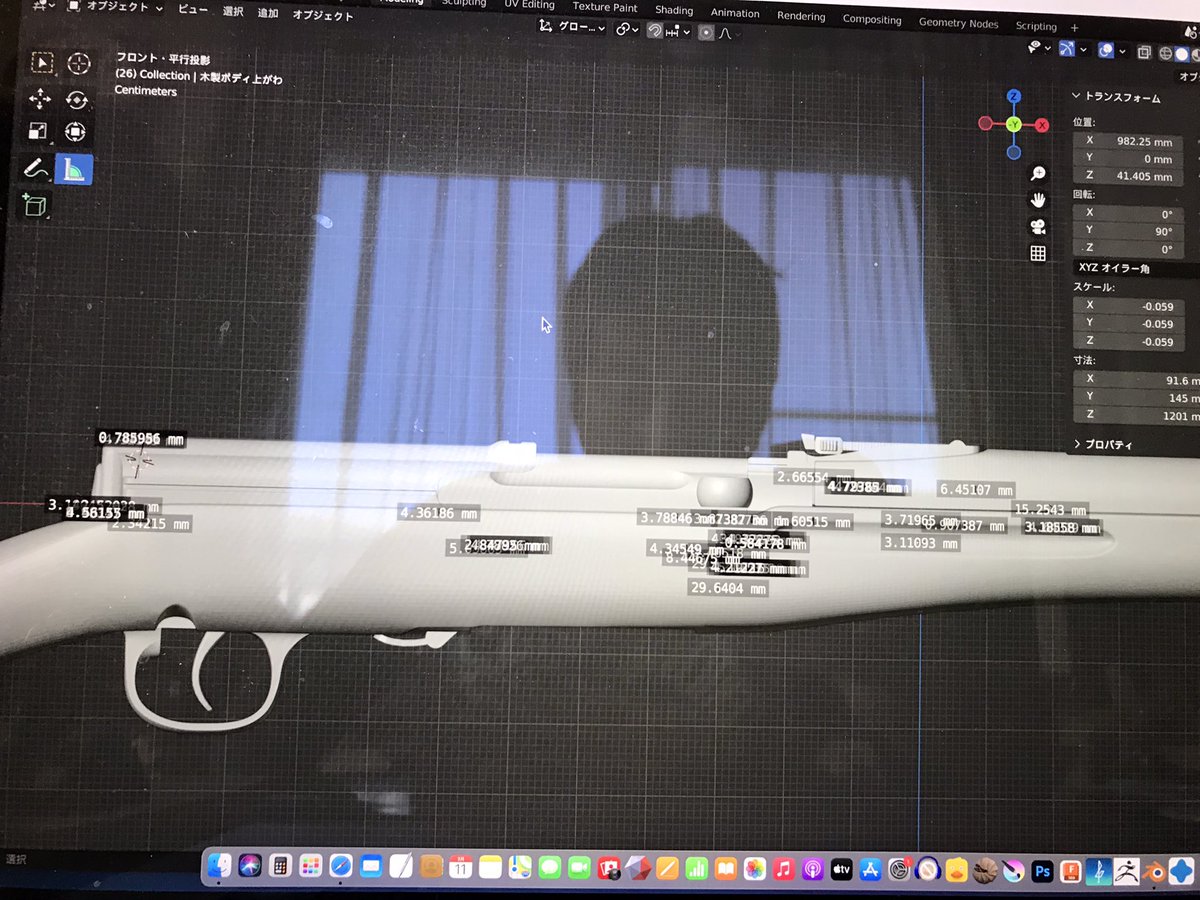This screenshot has height=900, width=1200.
Task: Open Photoshop from the dock
Action: (1042, 871)
